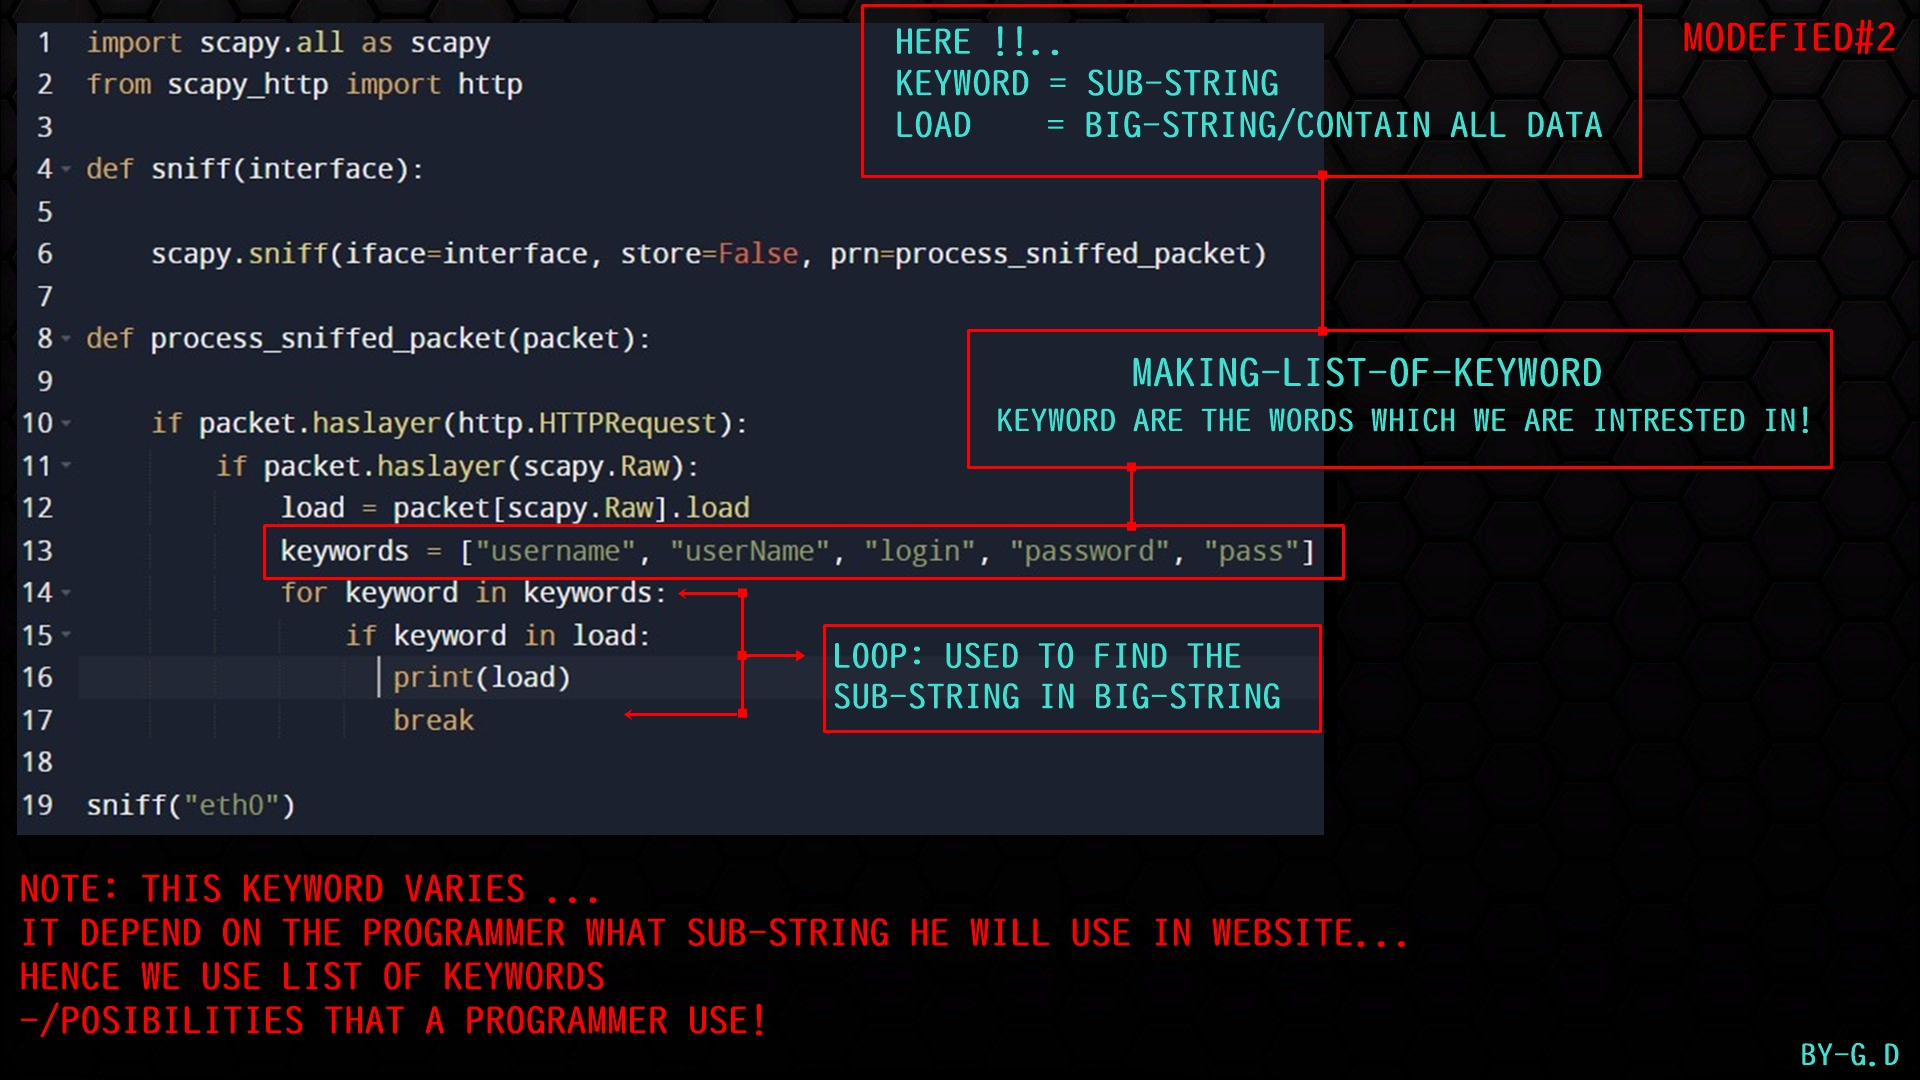Click the MODEFIED#2 label top right
Image resolution: width=1920 pixels, height=1080 pixels.
pyautogui.click(x=1788, y=38)
